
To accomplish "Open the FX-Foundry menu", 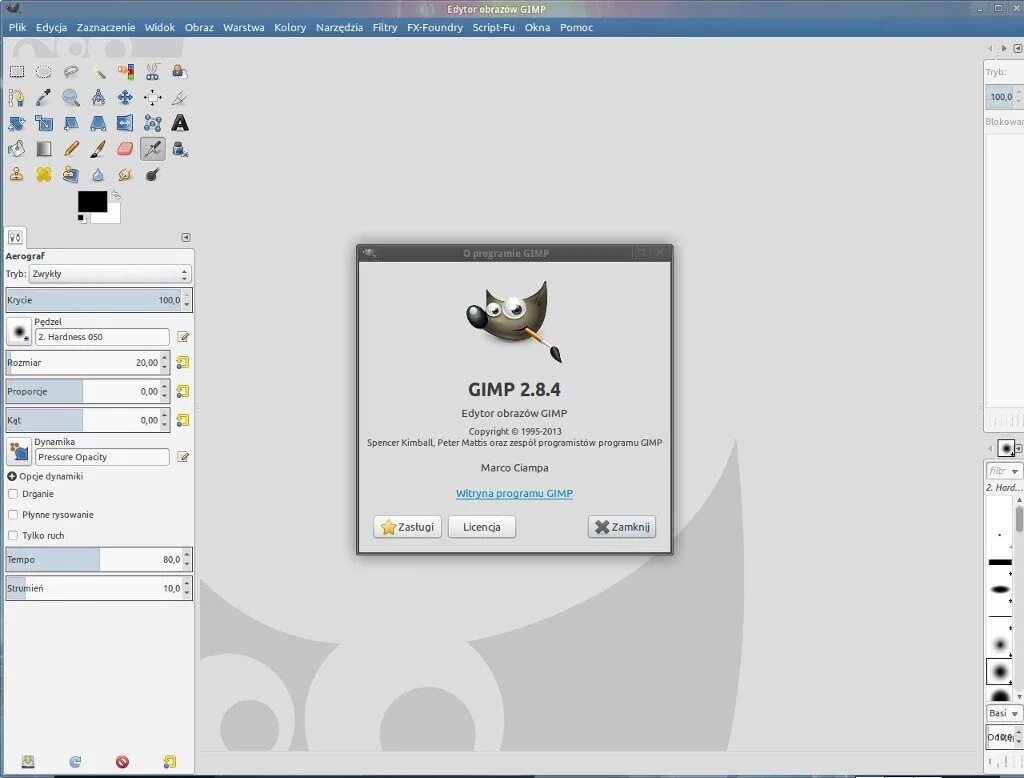I will coord(435,27).
